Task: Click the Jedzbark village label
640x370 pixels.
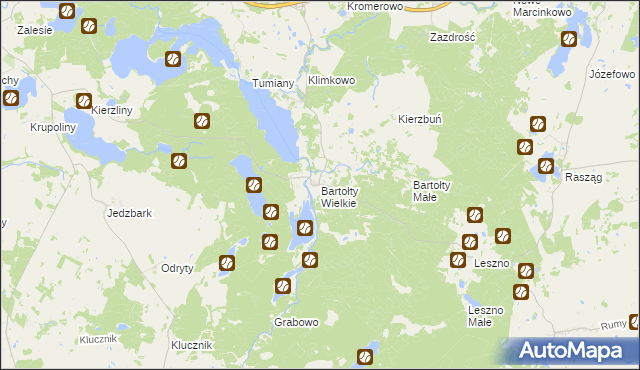Action: coord(129,213)
